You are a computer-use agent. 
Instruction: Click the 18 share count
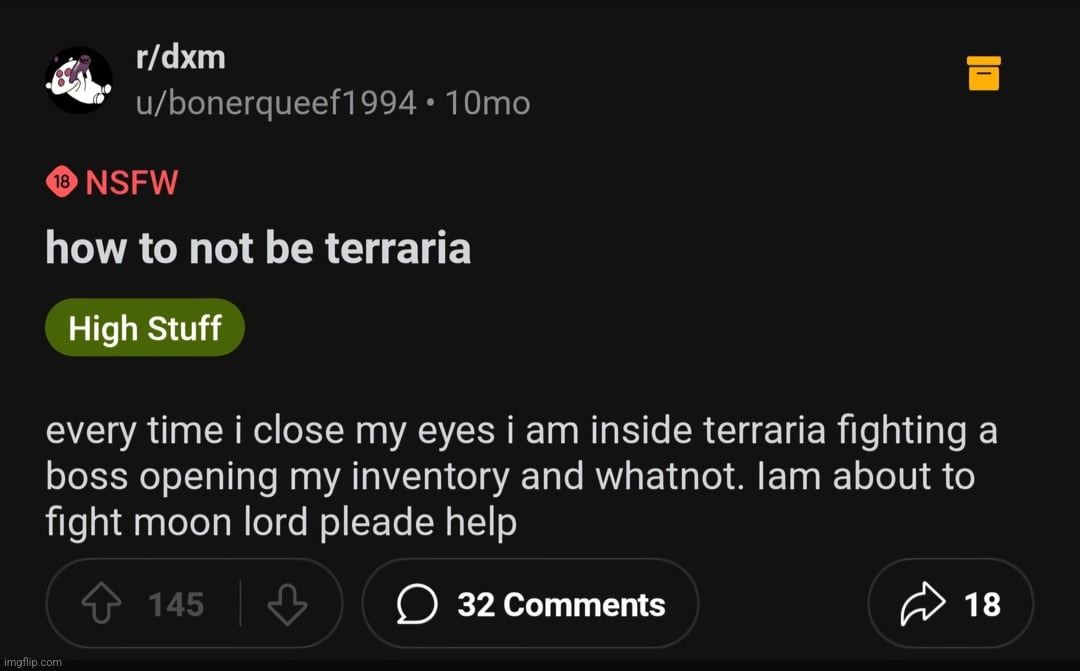[982, 604]
